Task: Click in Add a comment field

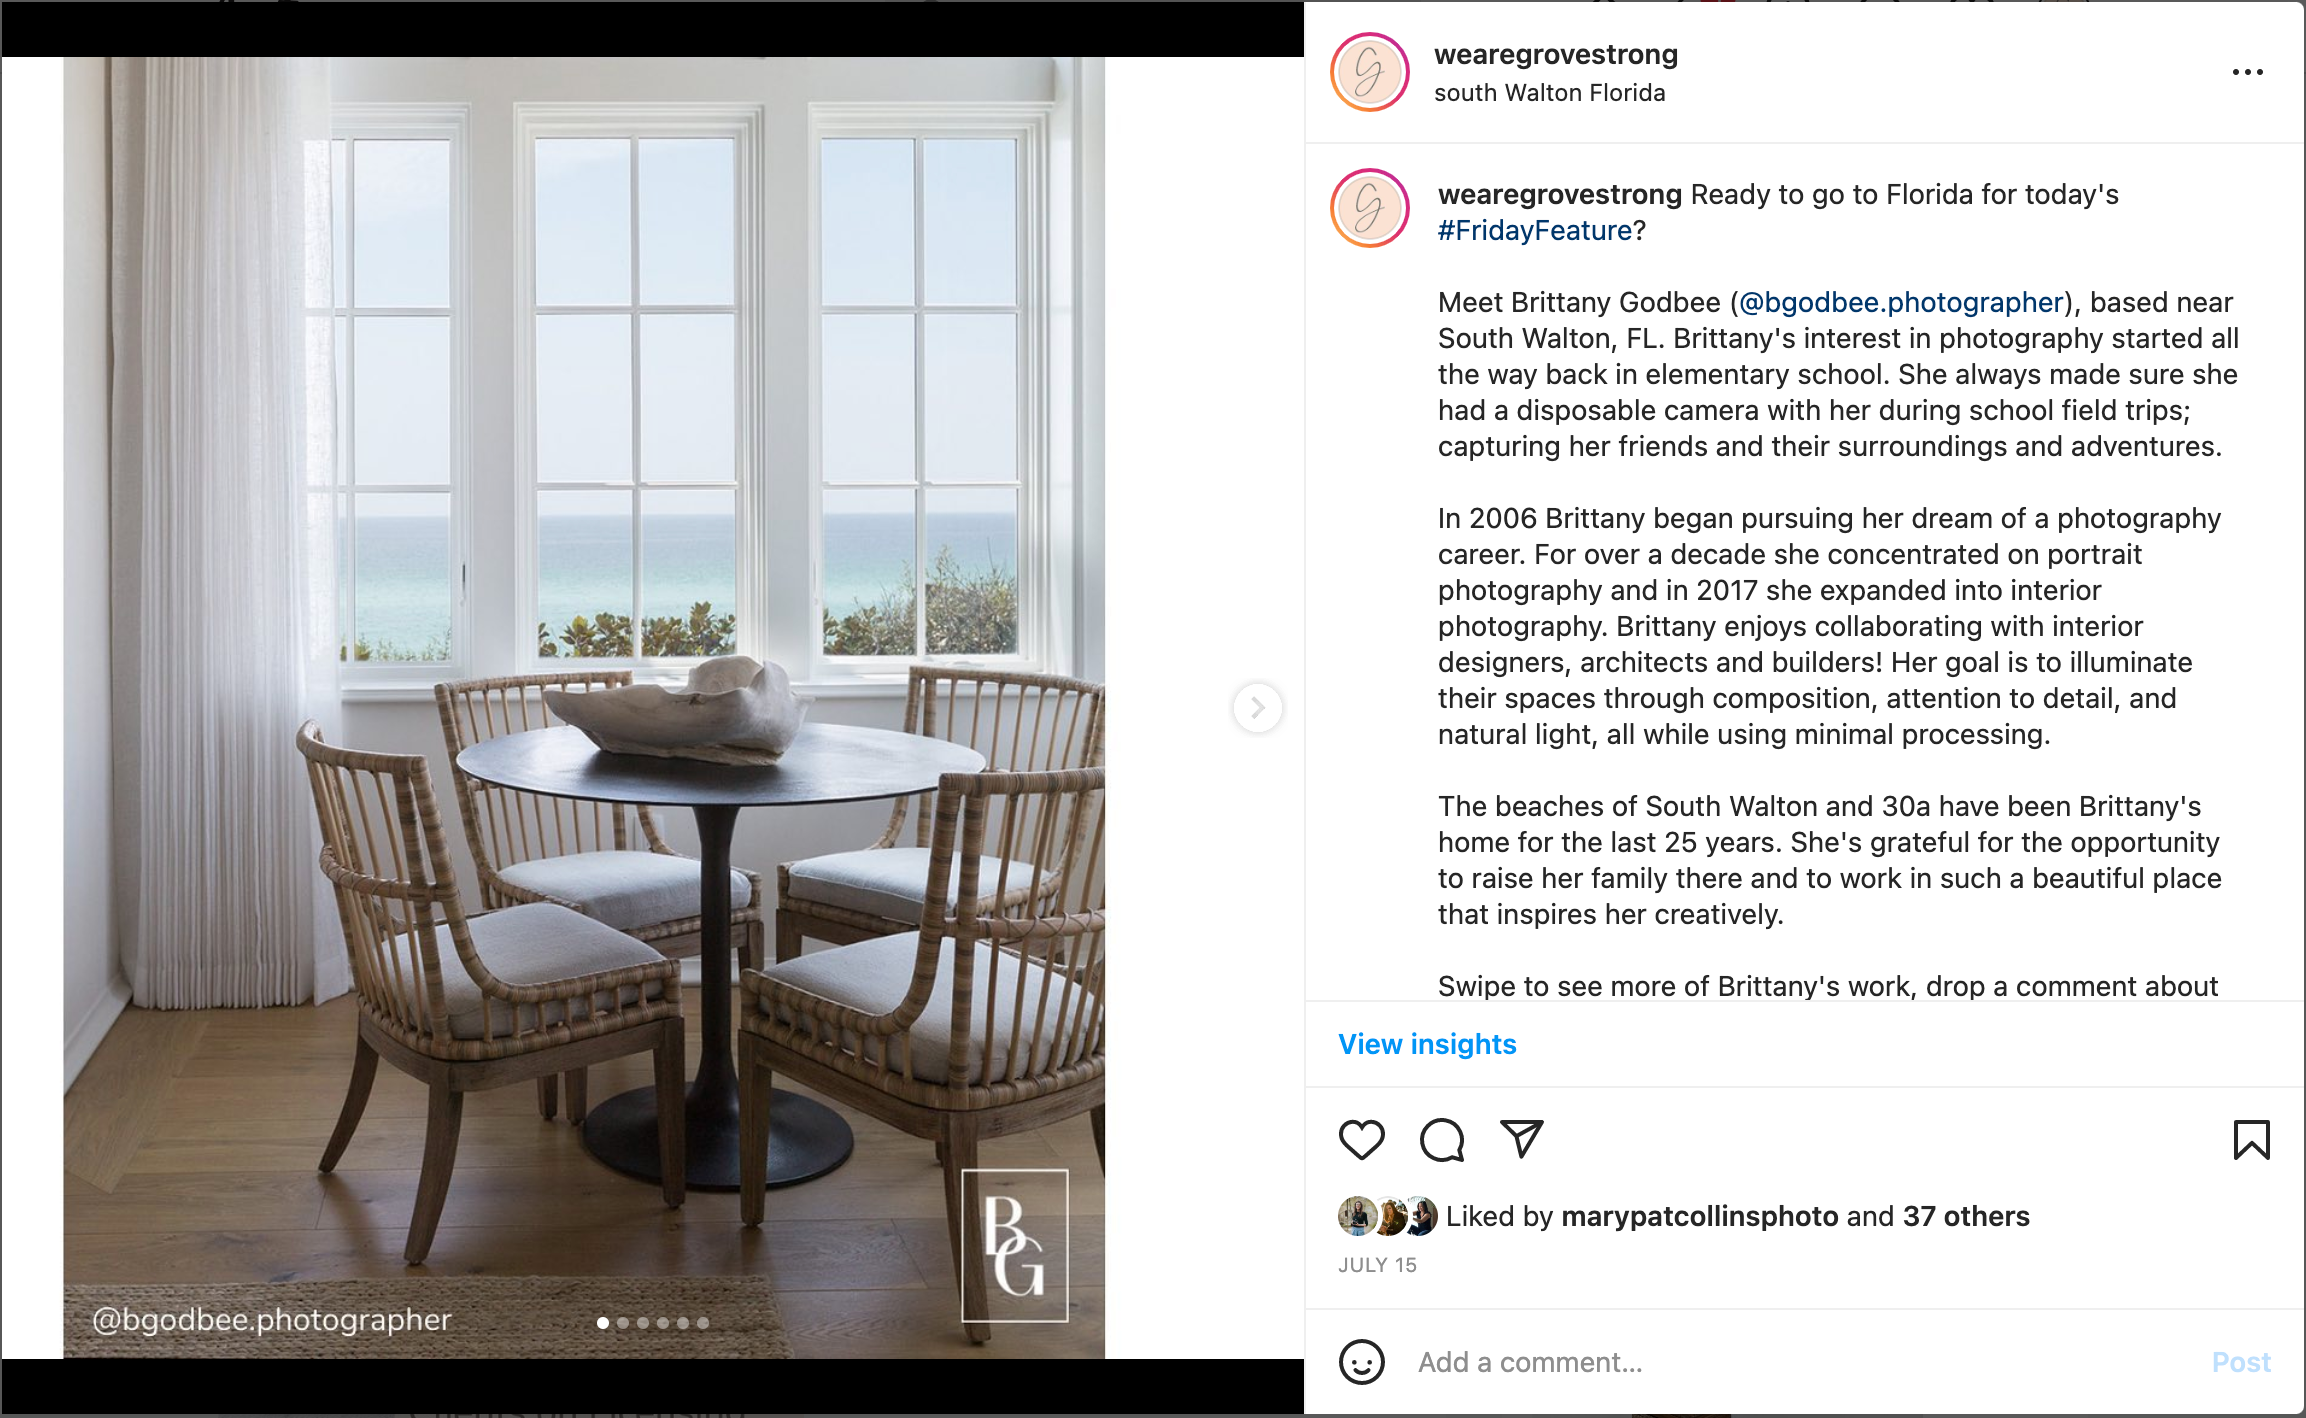Action: (1800, 1362)
